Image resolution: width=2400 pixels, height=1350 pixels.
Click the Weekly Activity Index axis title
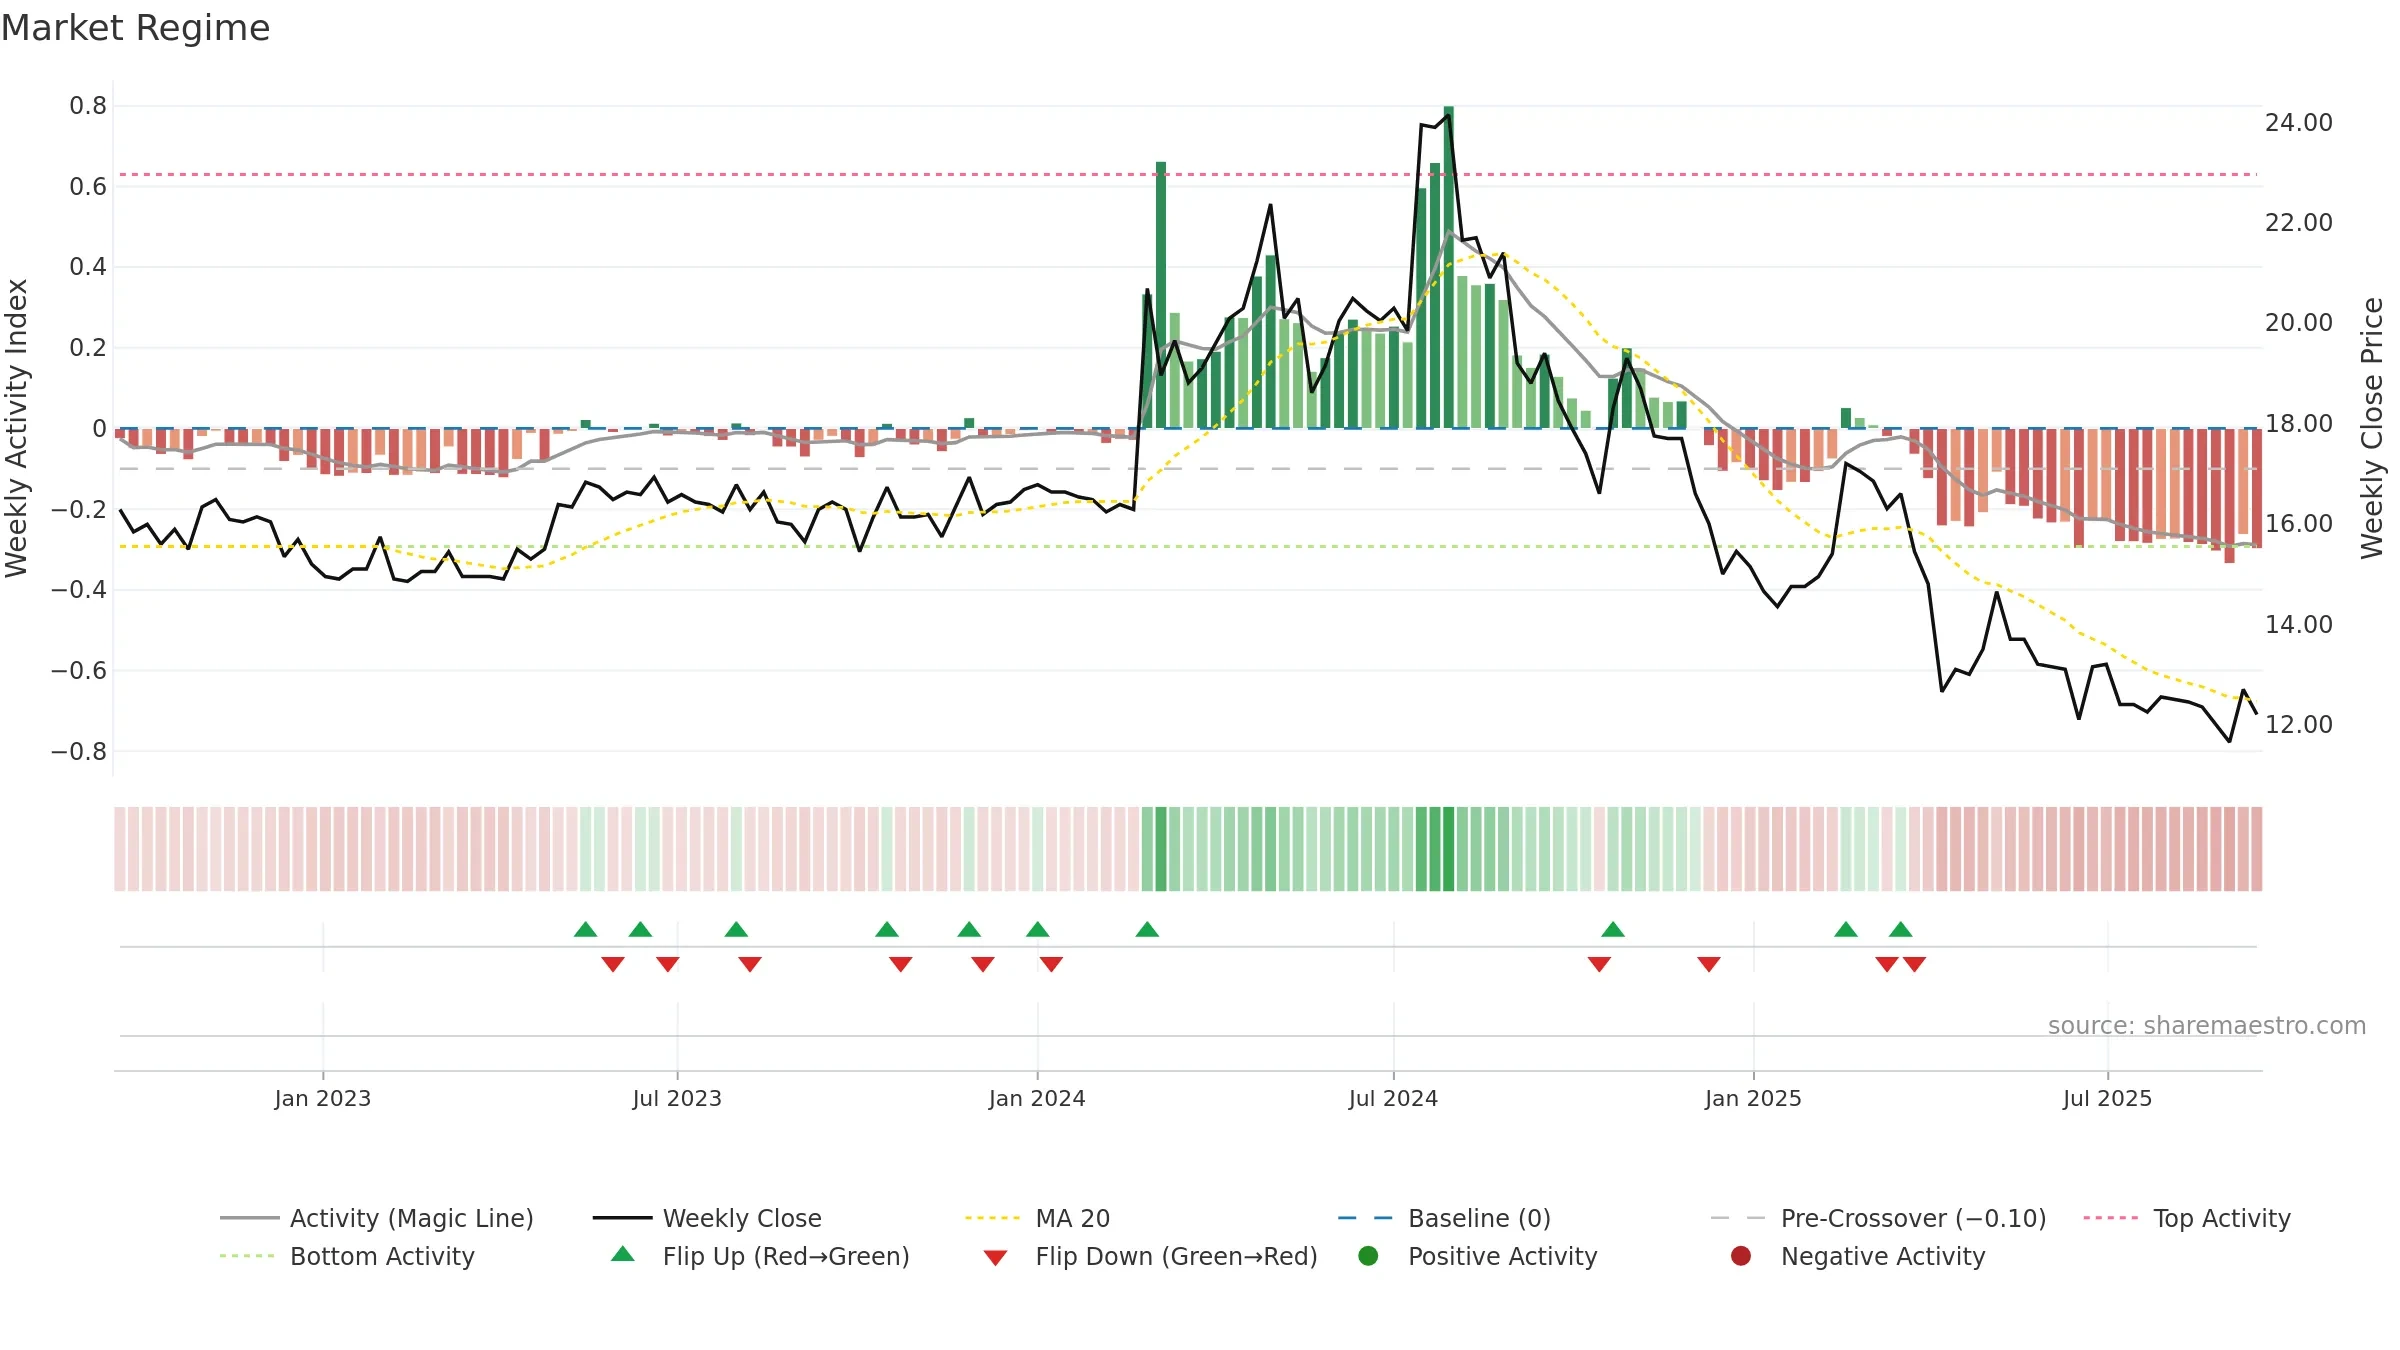[x=17, y=428]
